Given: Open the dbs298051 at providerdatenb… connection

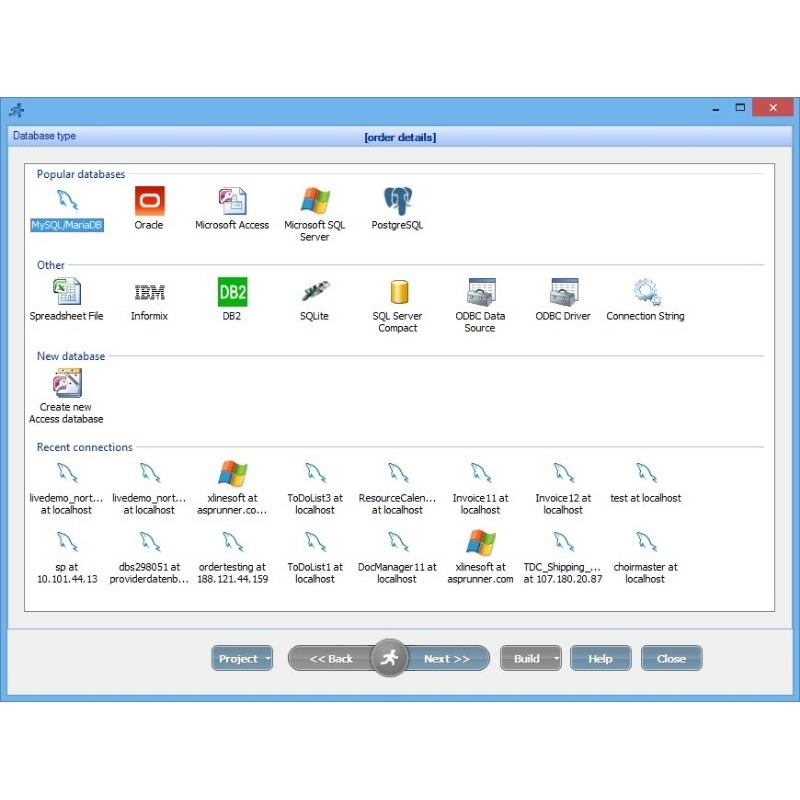Looking at the screenshot, I should click(149, 556).
